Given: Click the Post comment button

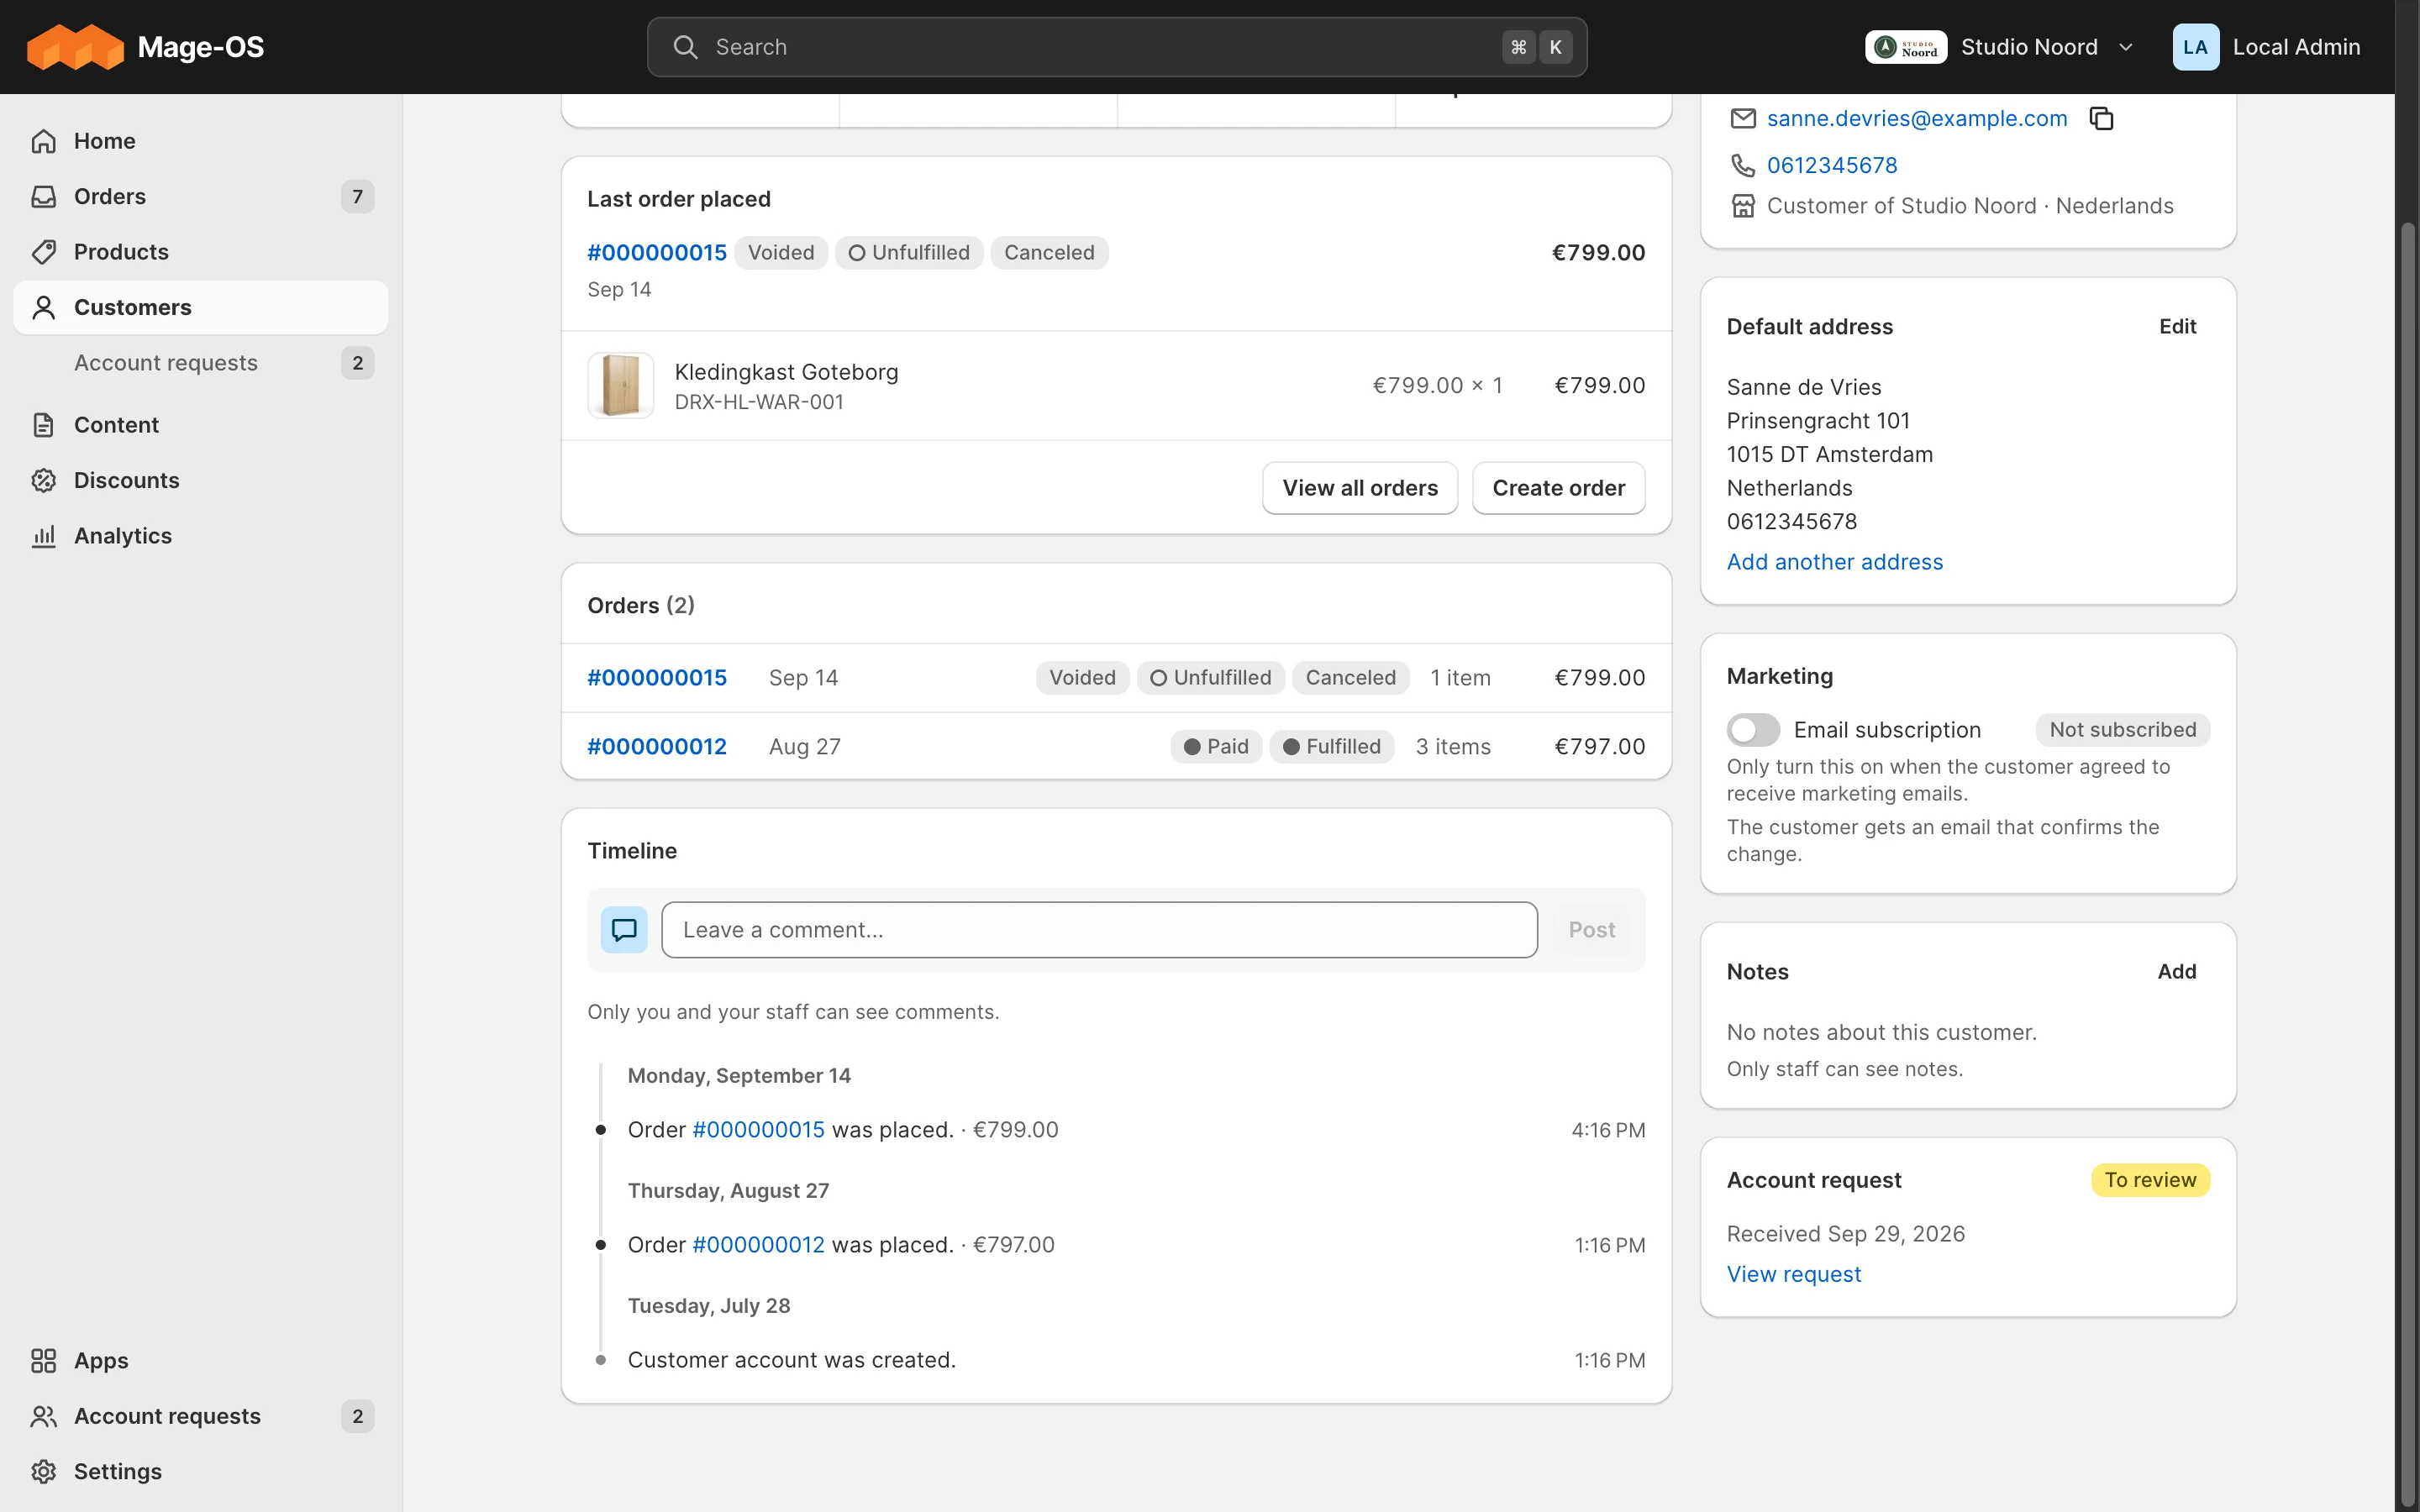Looking at the screenshot, I should [1591, 930].
